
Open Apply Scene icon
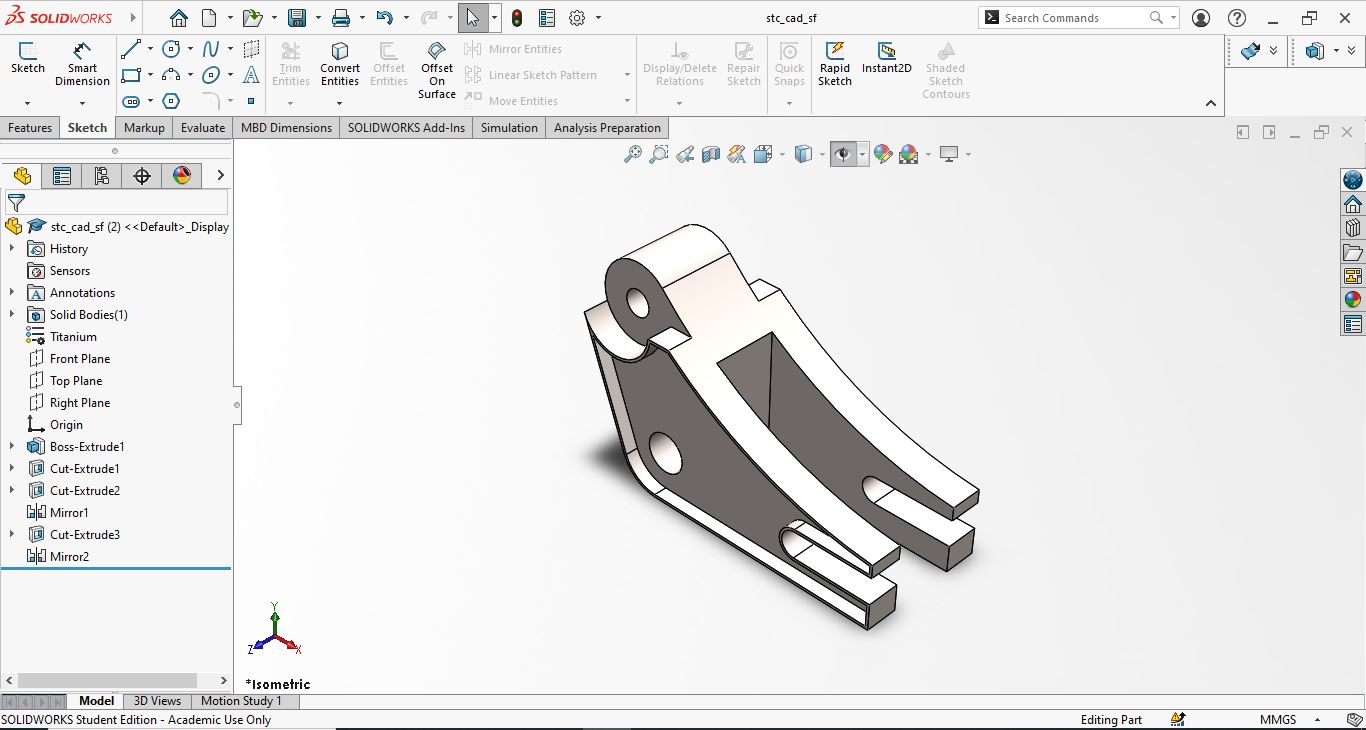[x=908, y=154]
